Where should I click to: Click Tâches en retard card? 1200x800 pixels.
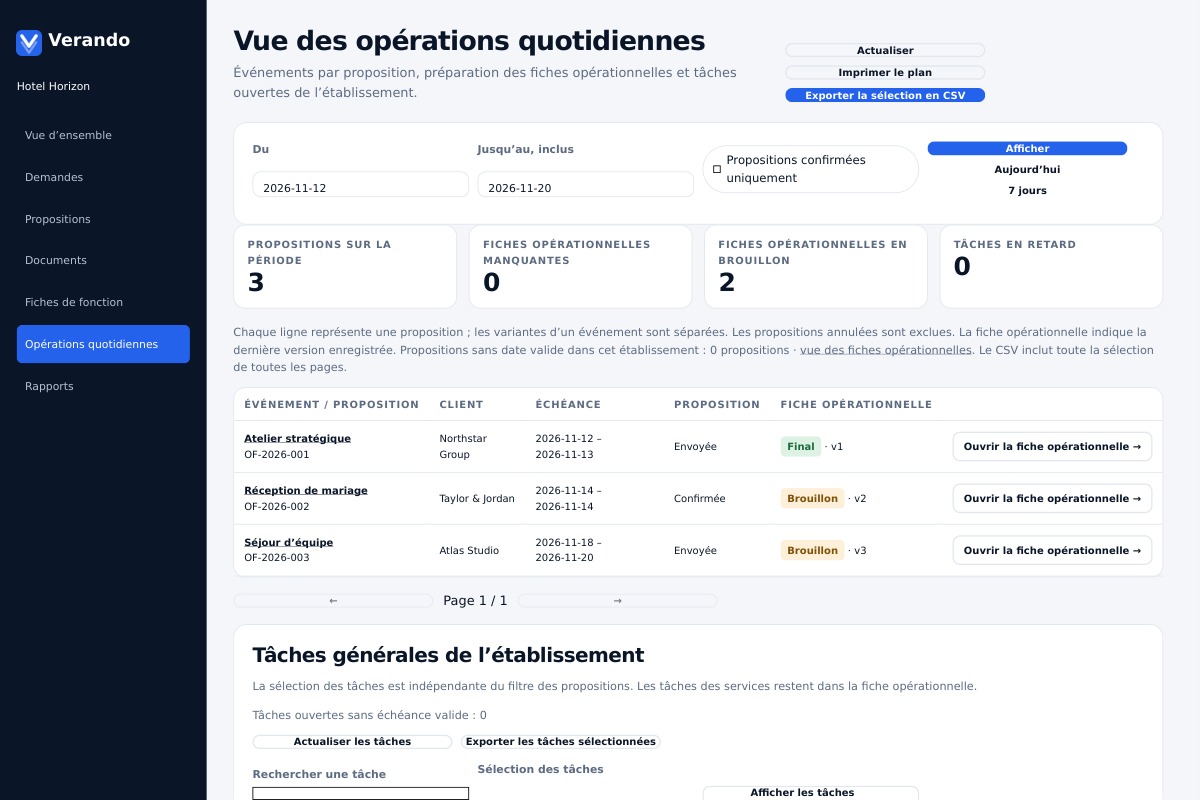point(1051,267)
